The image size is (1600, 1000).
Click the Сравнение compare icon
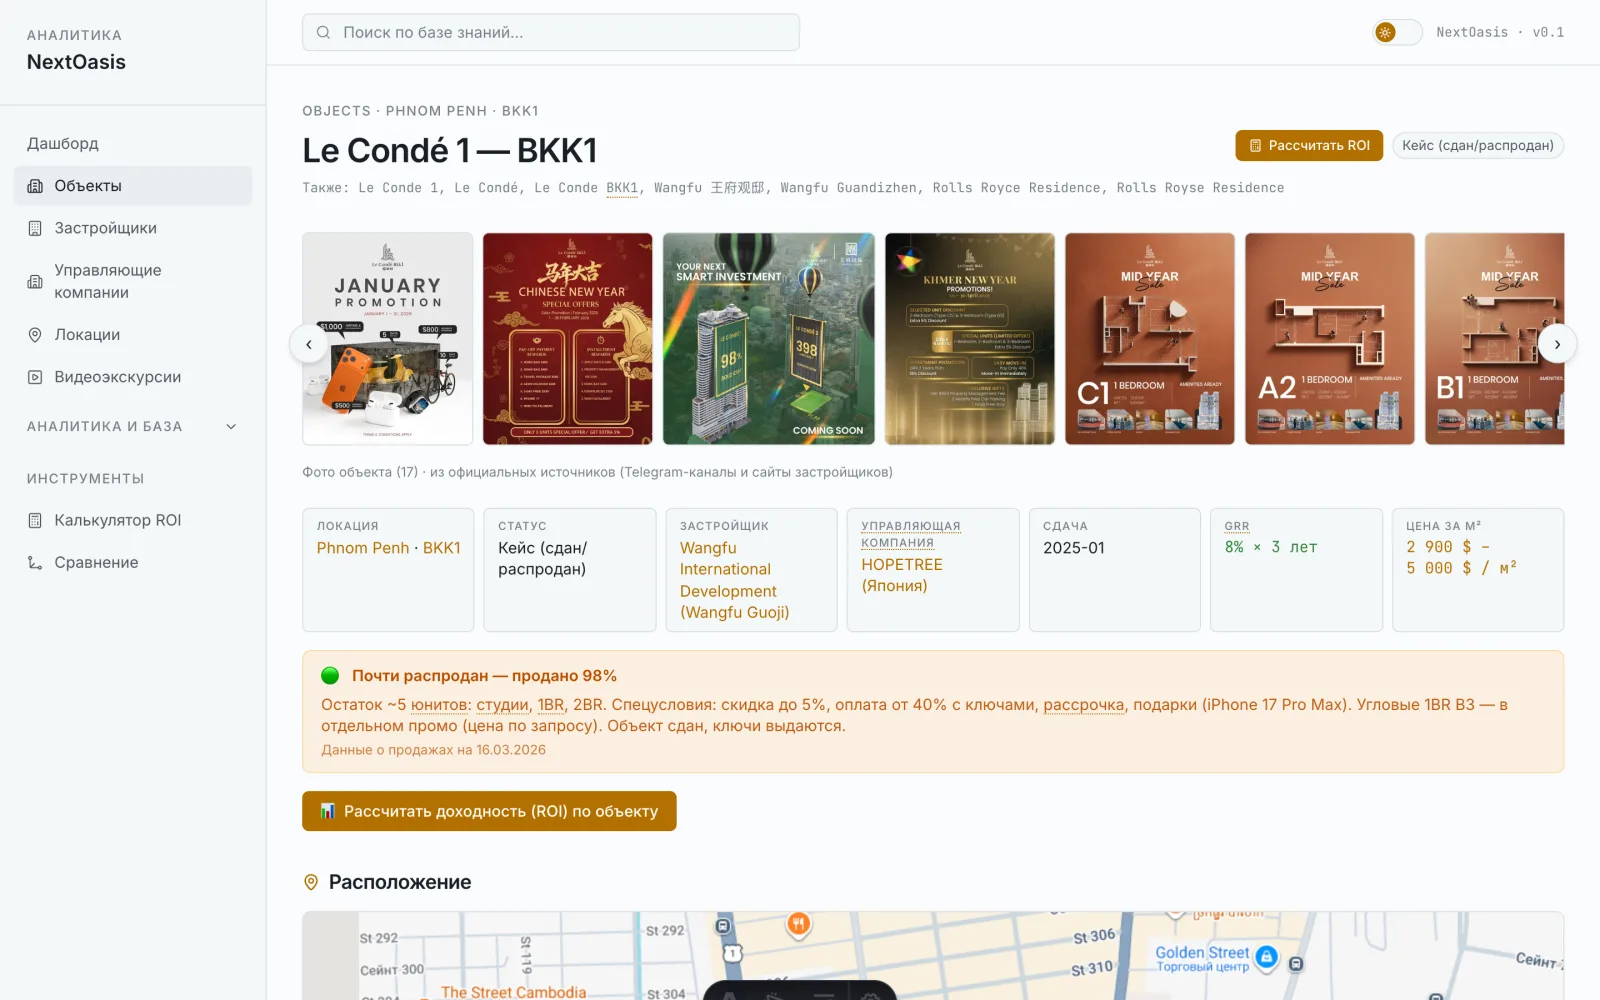tap(35, 563)
